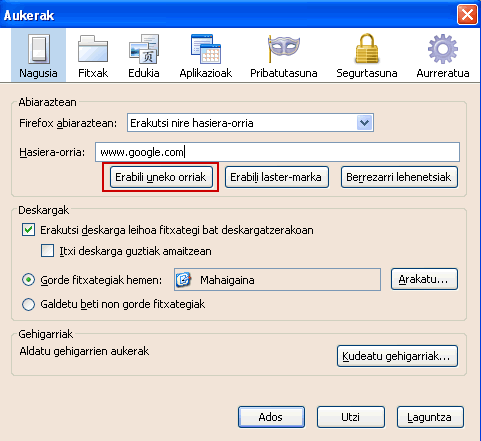This screenshot has height=441, width=481.
Task: Uncheck Erakutsi deskarga leihoa checkbox
Action: 28,230
